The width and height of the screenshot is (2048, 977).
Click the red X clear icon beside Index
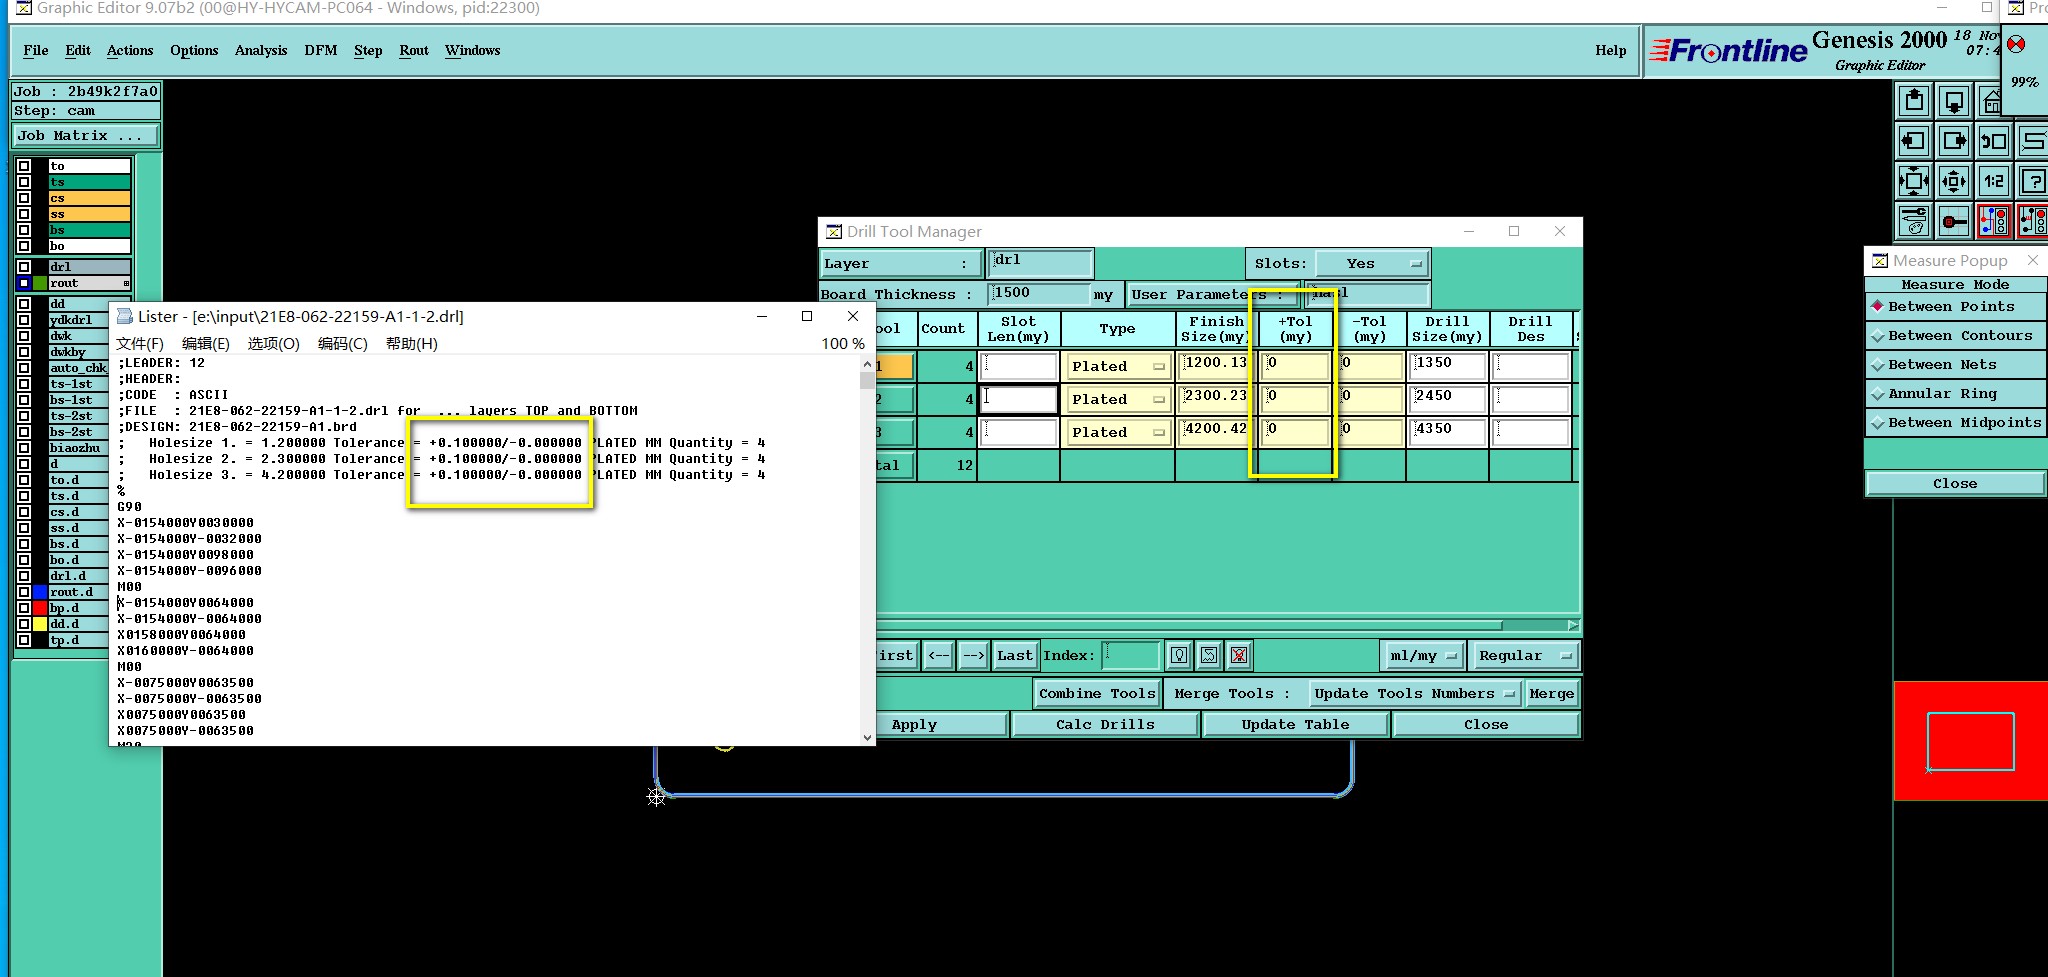tap(1239, 656)
